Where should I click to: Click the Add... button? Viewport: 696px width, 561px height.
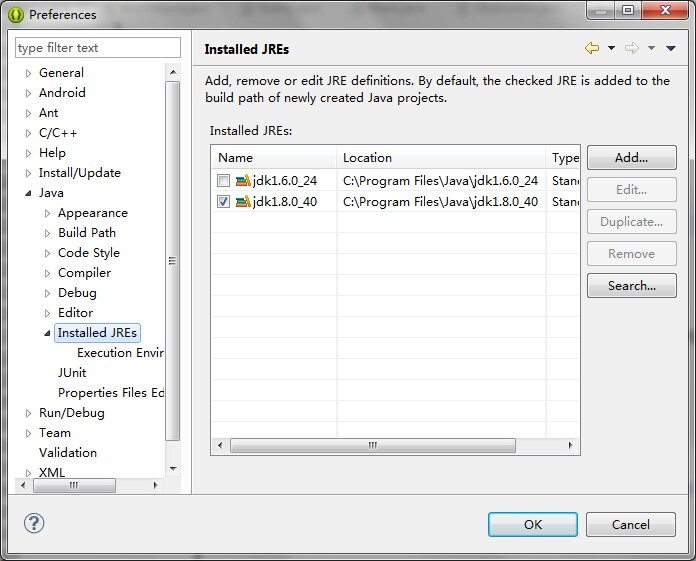pyautogui.click(x=632, y=158)
